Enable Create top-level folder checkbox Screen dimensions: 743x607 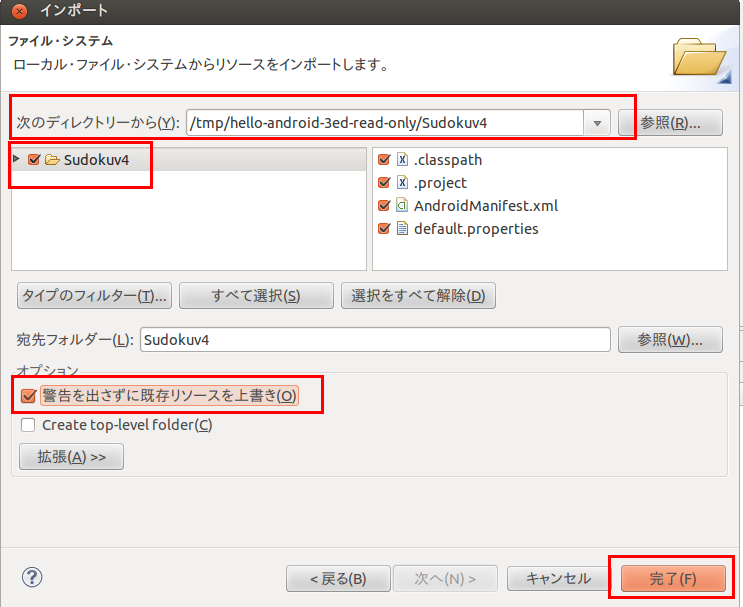tap(28, 425)
